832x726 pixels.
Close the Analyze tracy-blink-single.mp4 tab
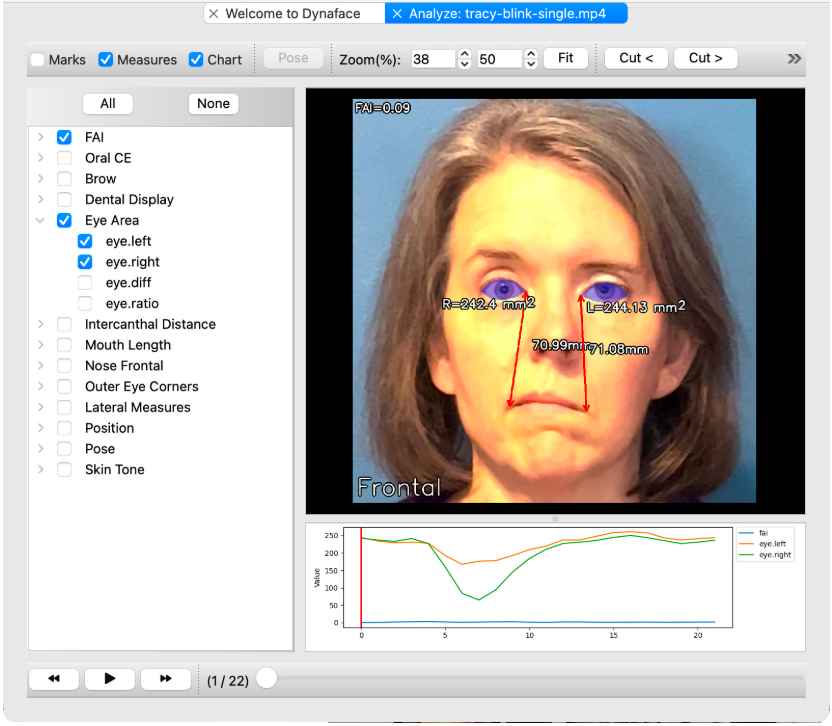397,14
